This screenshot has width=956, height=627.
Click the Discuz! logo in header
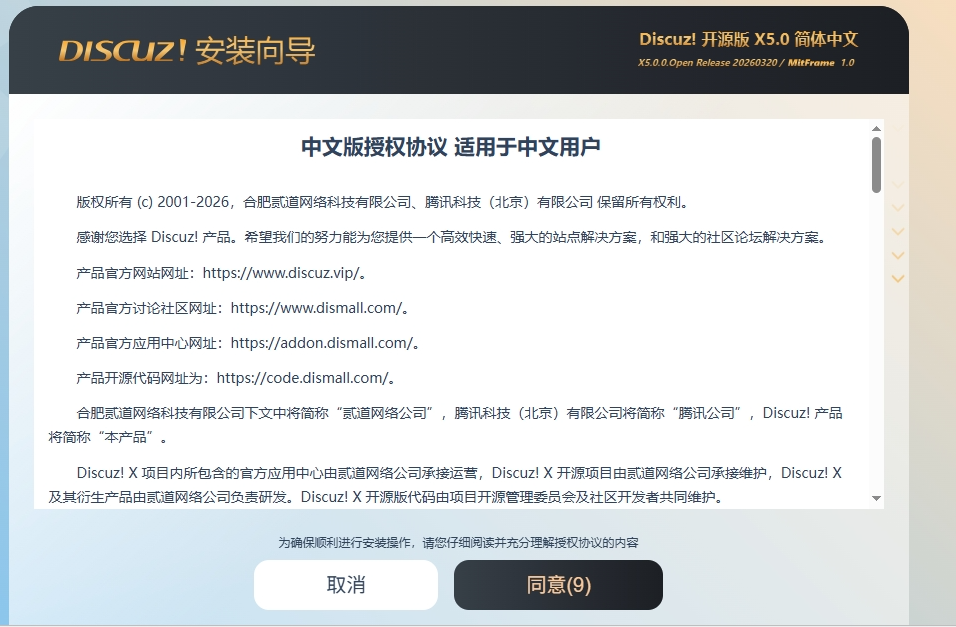pos(122,51)
